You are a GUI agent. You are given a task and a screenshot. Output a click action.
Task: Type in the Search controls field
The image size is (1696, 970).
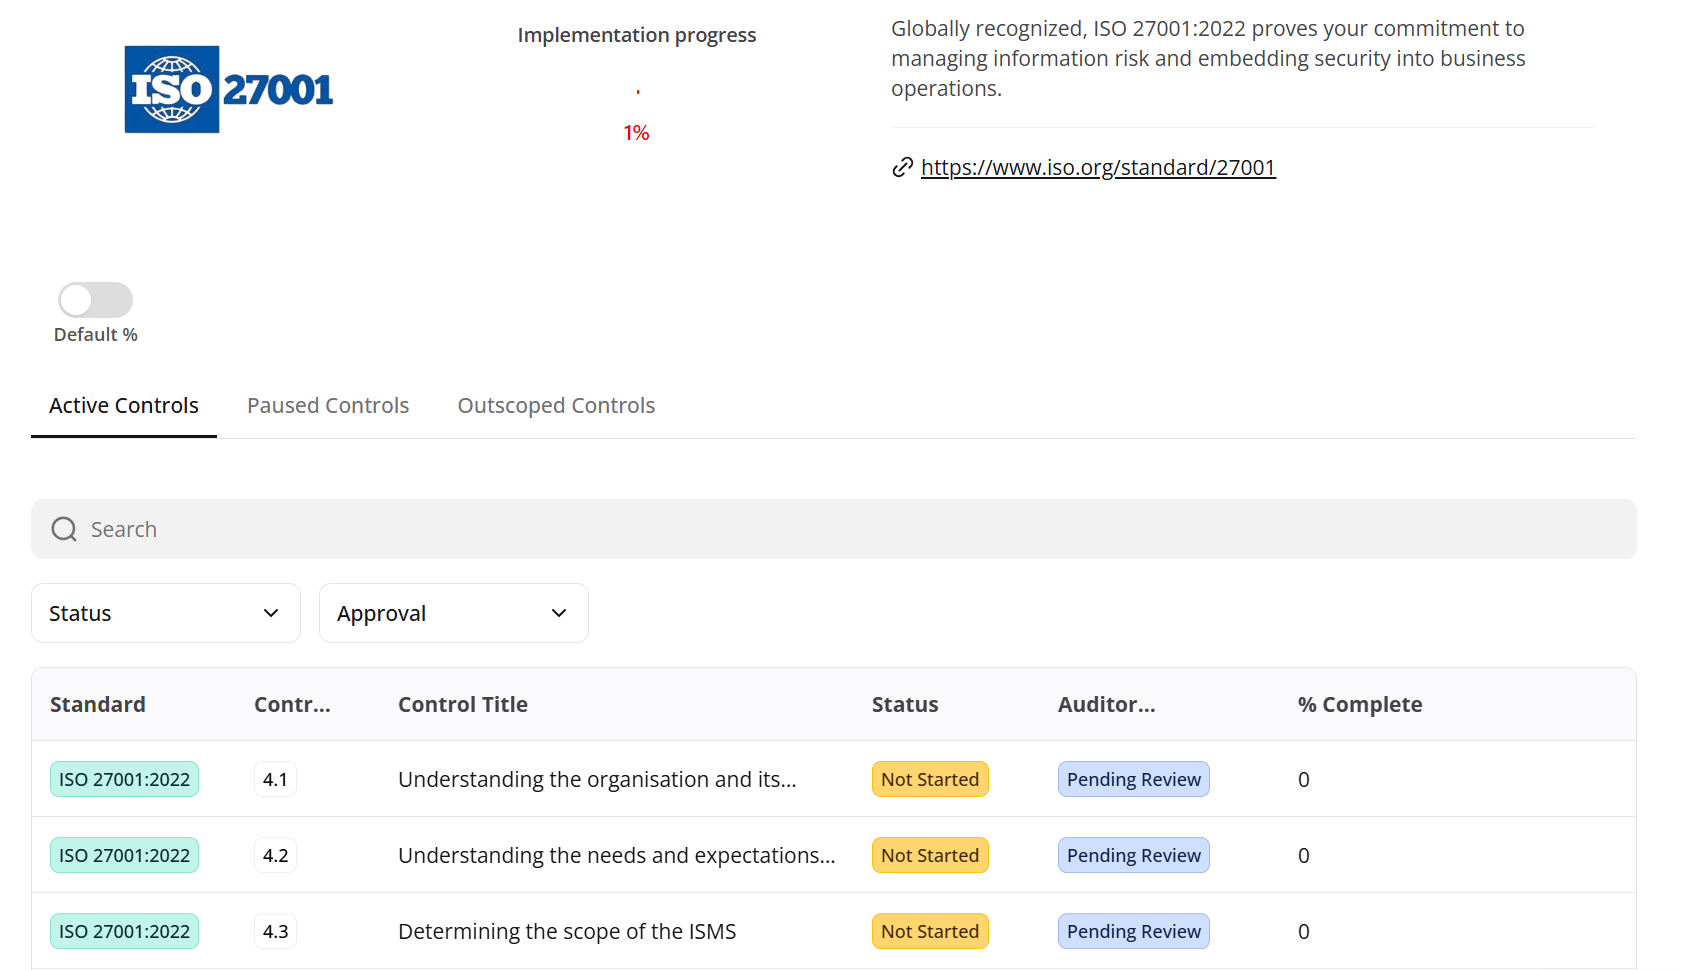860,529
